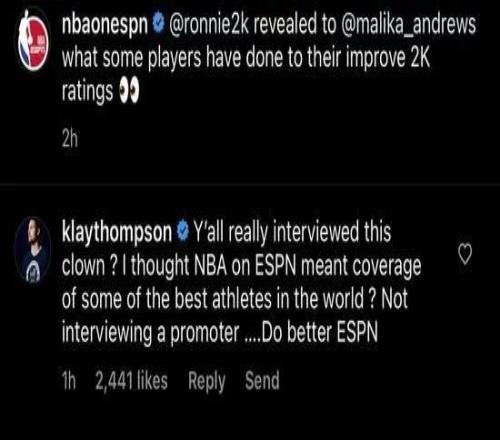Viewport: 500px width, 440px height.
Task: Click the verified badge next to nbaonespn
Action: click(x=159, y=24)
